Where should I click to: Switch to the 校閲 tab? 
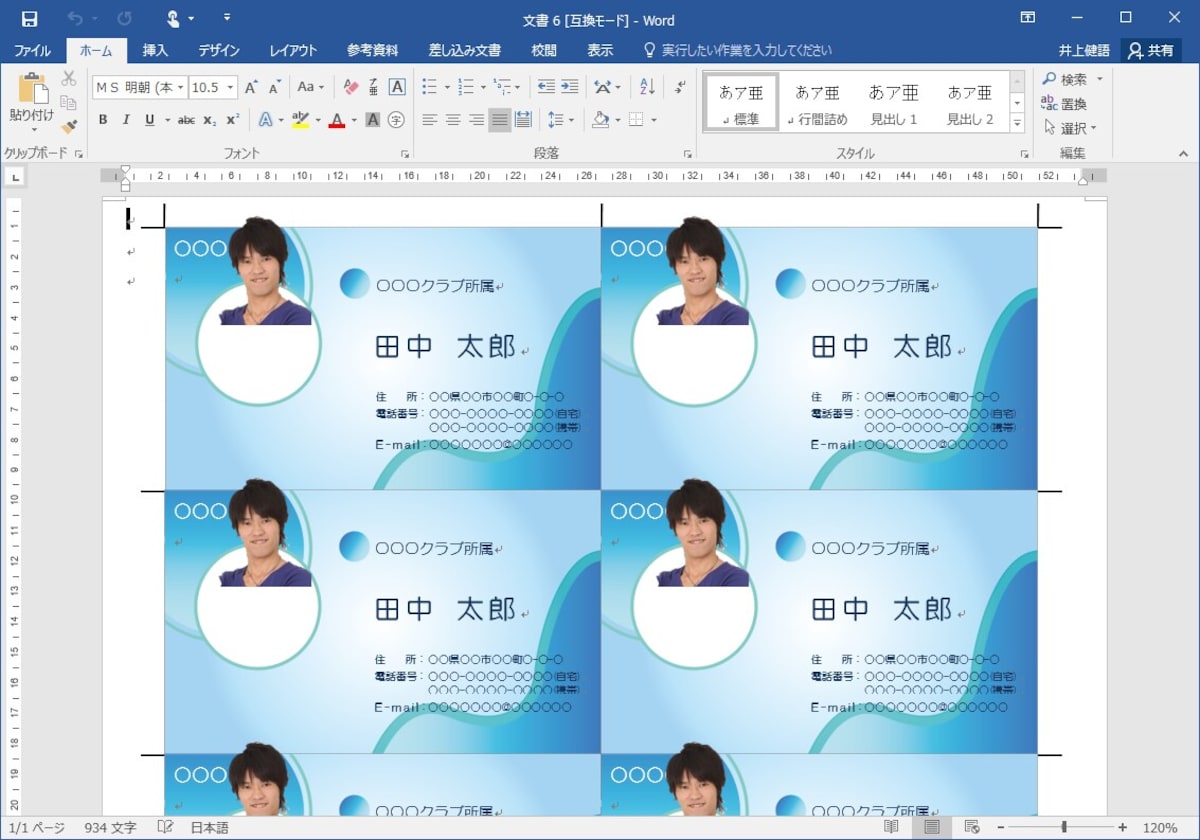click(x=544, y=50)
